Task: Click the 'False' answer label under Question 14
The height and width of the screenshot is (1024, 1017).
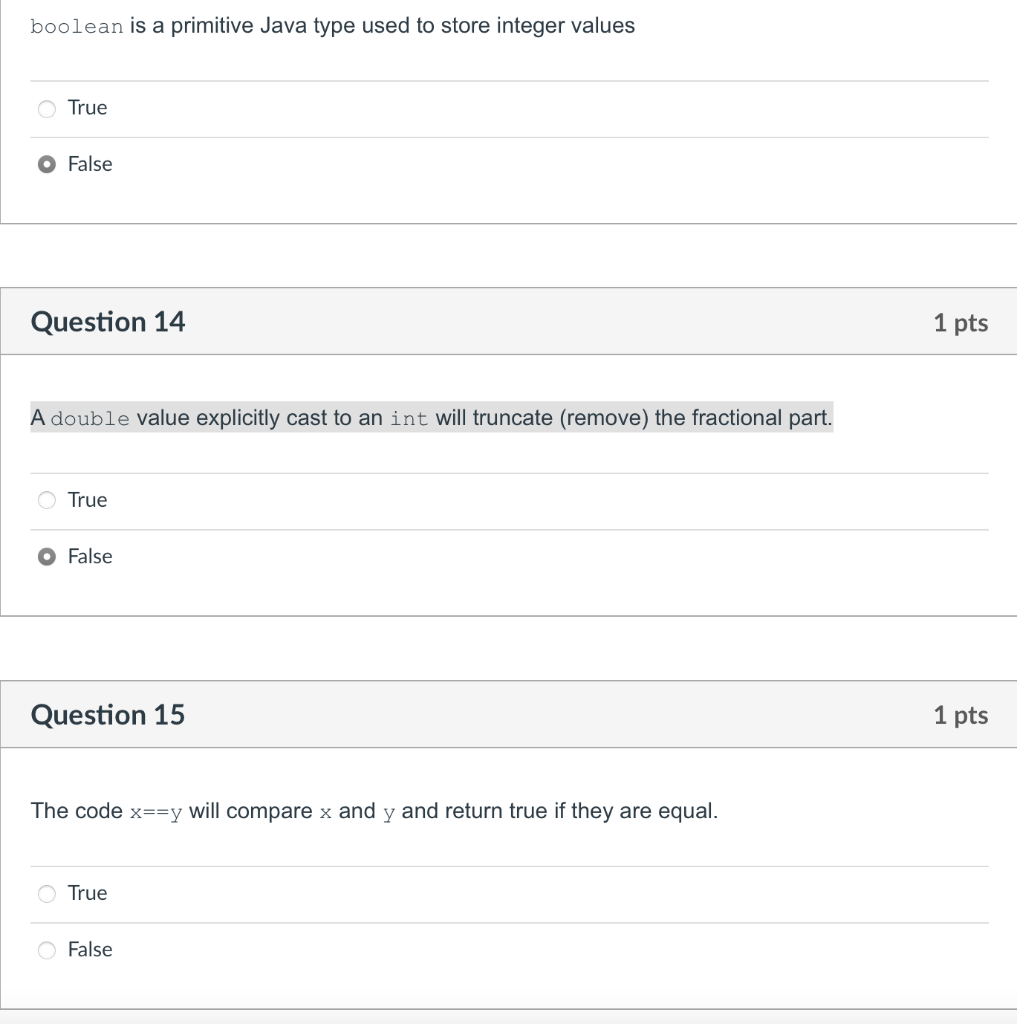Action: [90, 556]
